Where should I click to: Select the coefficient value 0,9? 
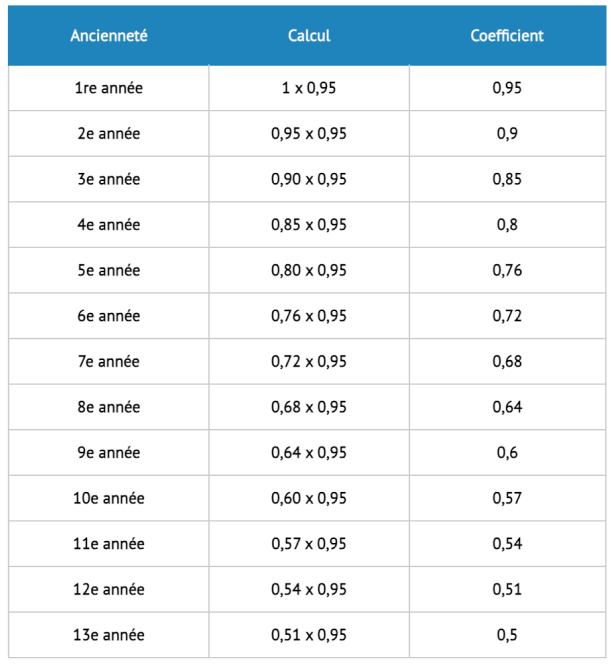click(507, 134)
